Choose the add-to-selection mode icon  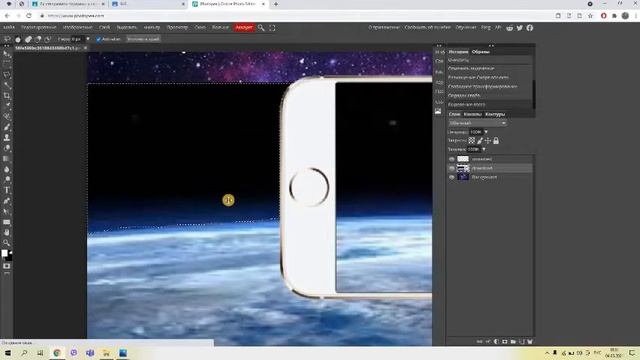(28, 39)
